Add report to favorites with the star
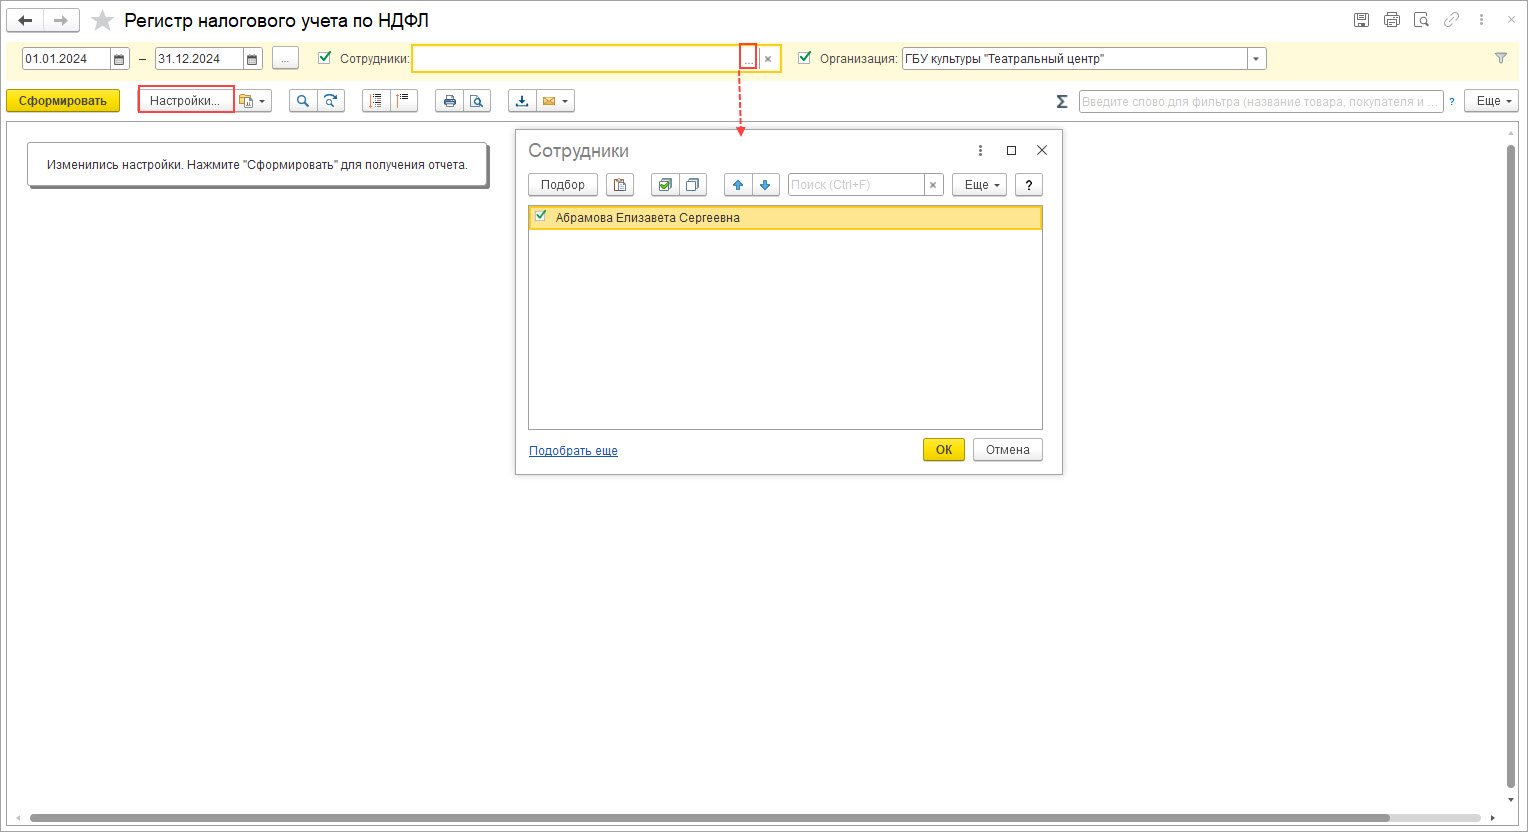 pyautogui.click(x=102, y=20)
